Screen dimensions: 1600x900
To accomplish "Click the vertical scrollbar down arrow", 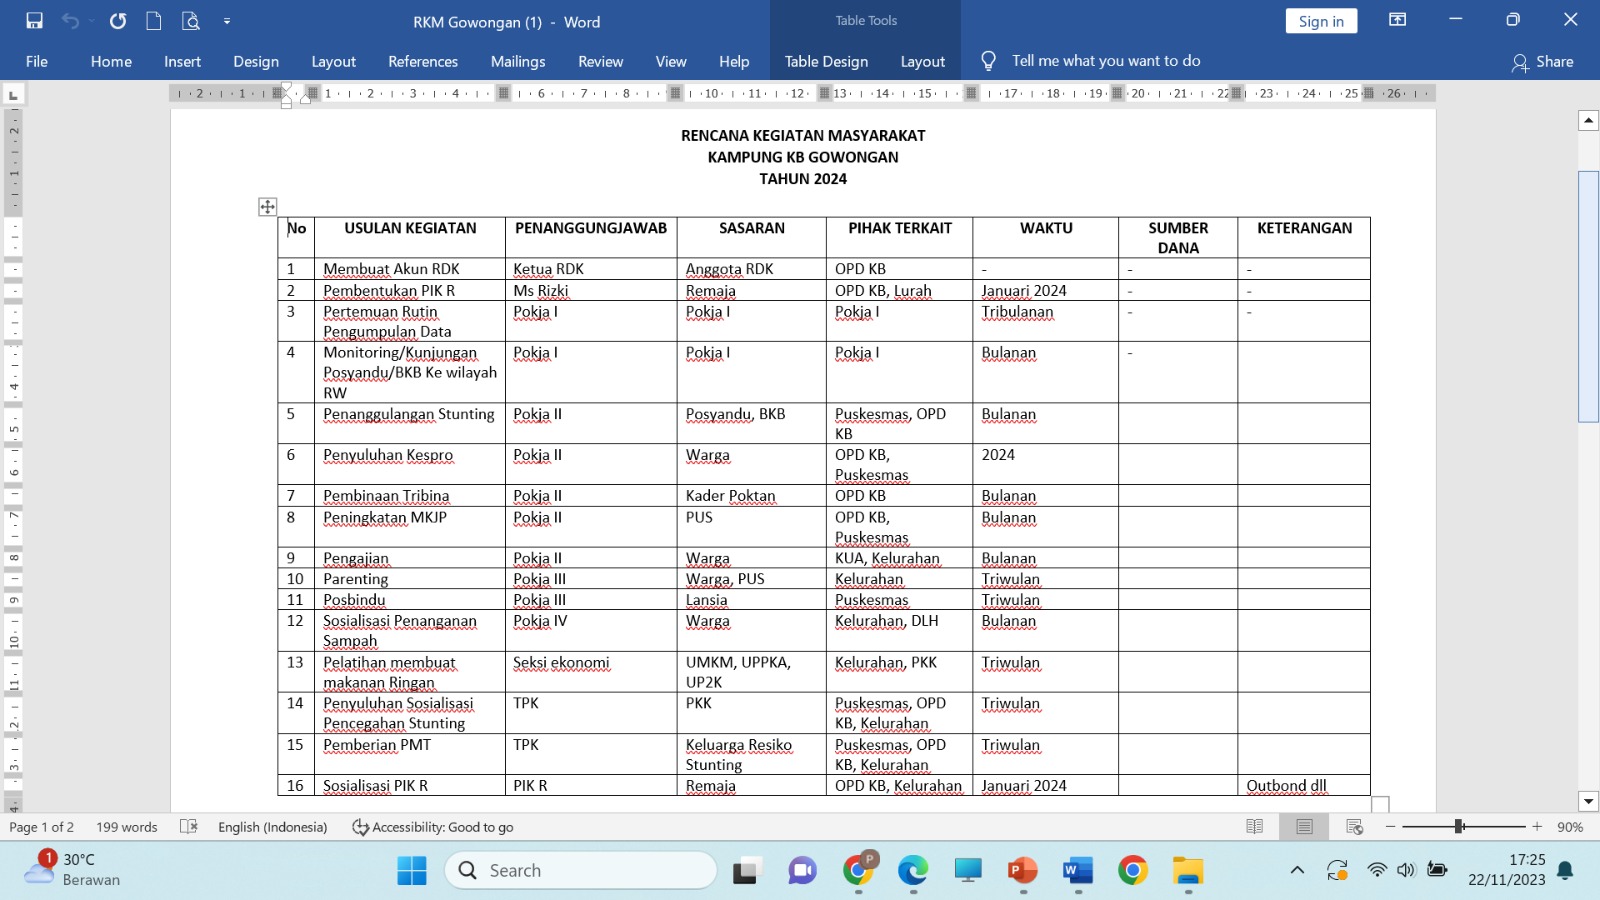I will (1588, 801).
